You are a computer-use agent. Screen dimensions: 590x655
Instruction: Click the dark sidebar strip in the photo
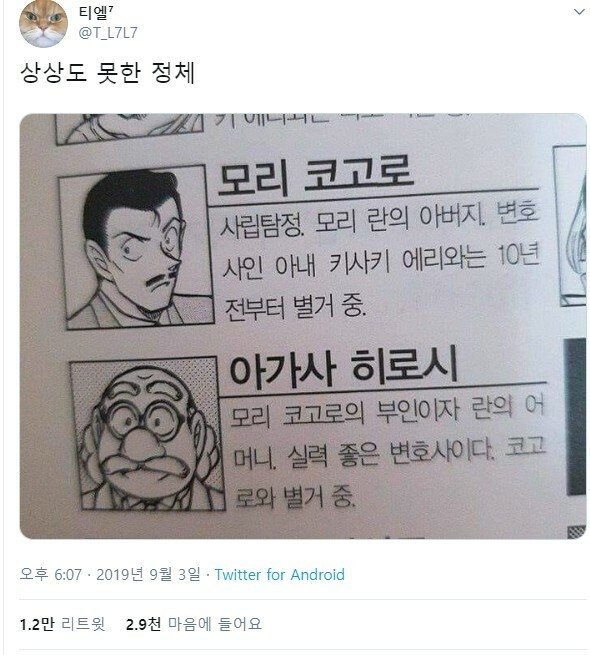pos(575,416)
